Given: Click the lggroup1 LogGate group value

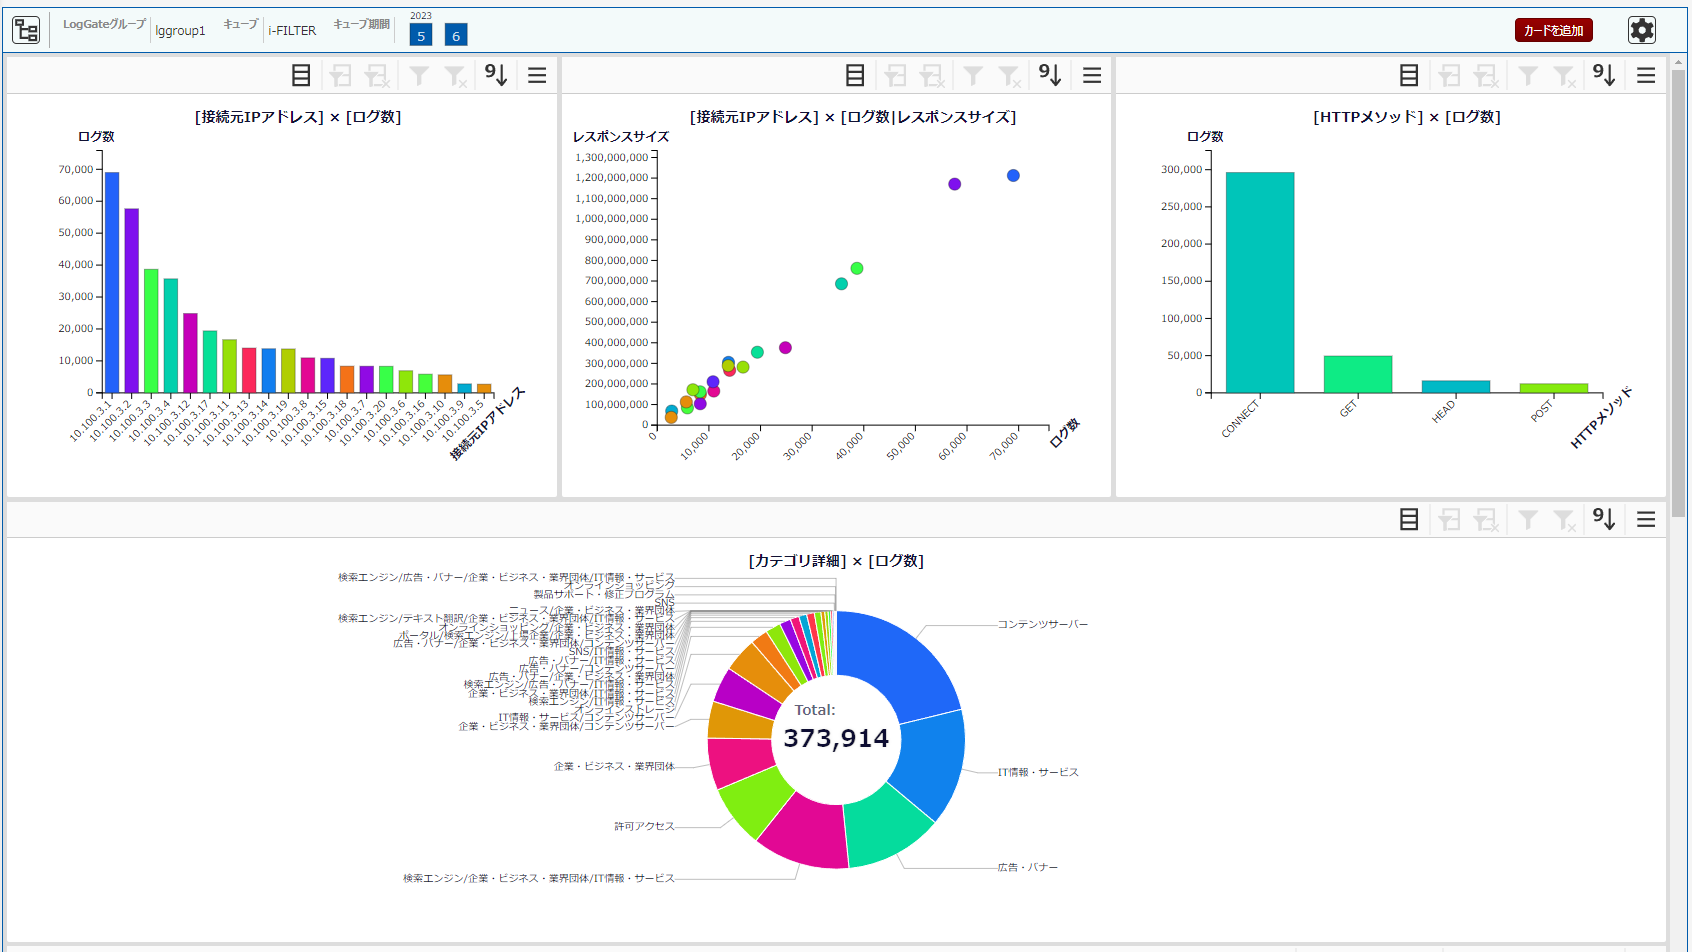Looking at the screenshot, I should click(x=180, y=31).
